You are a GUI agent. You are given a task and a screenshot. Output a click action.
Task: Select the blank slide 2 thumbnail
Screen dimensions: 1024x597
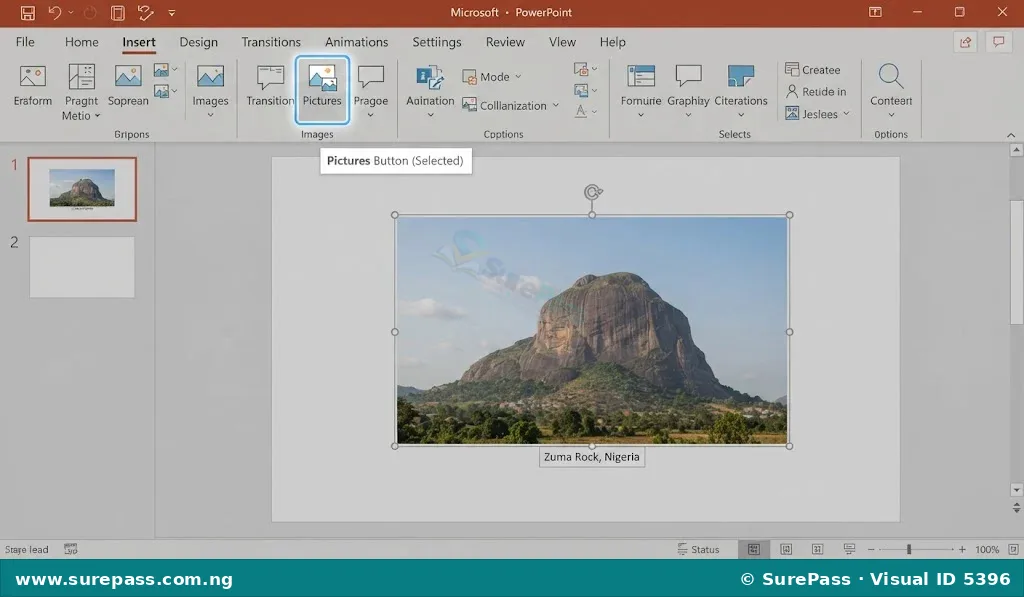click(x=82, y=267)
